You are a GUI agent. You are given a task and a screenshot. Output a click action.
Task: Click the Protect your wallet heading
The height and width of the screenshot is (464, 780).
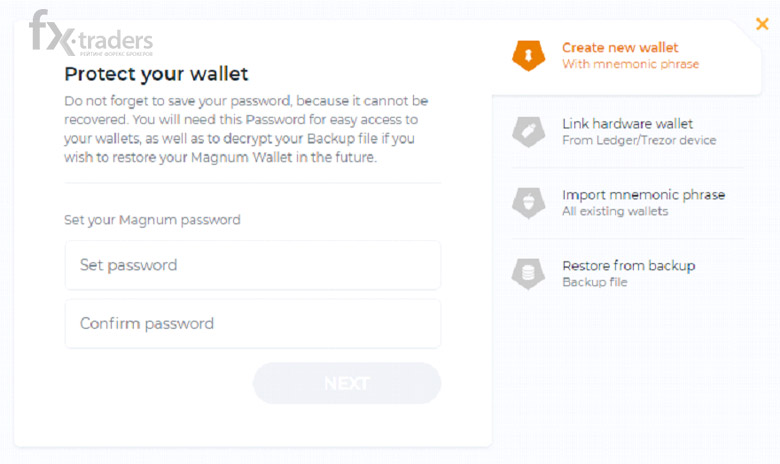pyautogui.click(x=156, y=75)
